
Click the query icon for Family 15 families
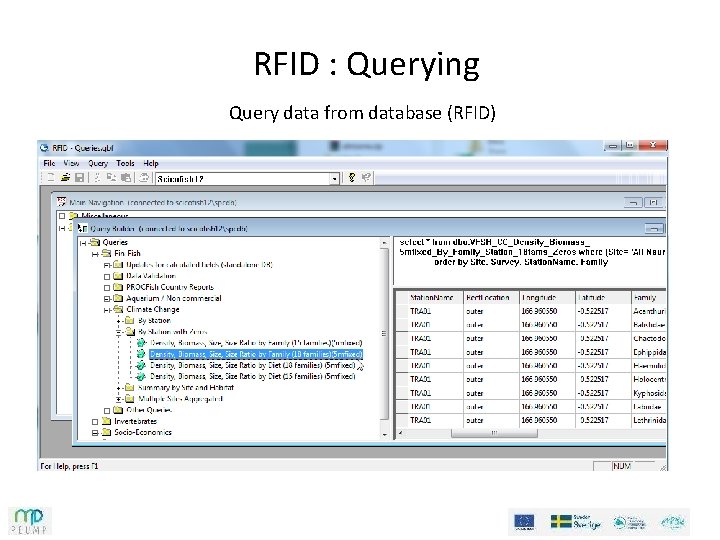[141, 343]
